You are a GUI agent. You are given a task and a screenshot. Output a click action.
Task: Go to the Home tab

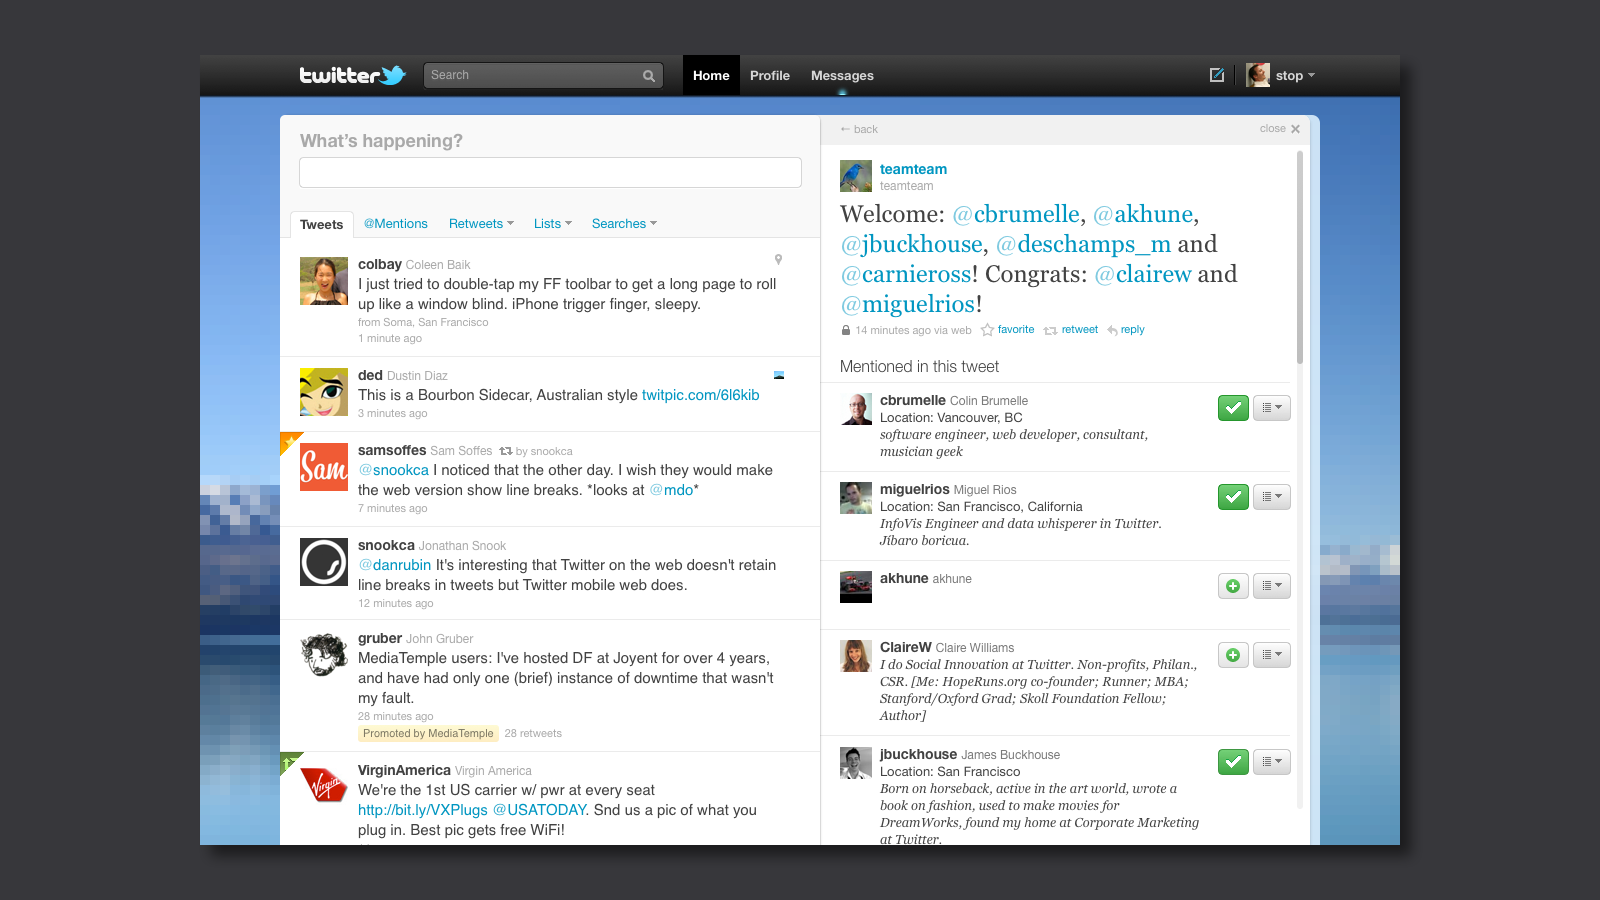pos(711,76)
